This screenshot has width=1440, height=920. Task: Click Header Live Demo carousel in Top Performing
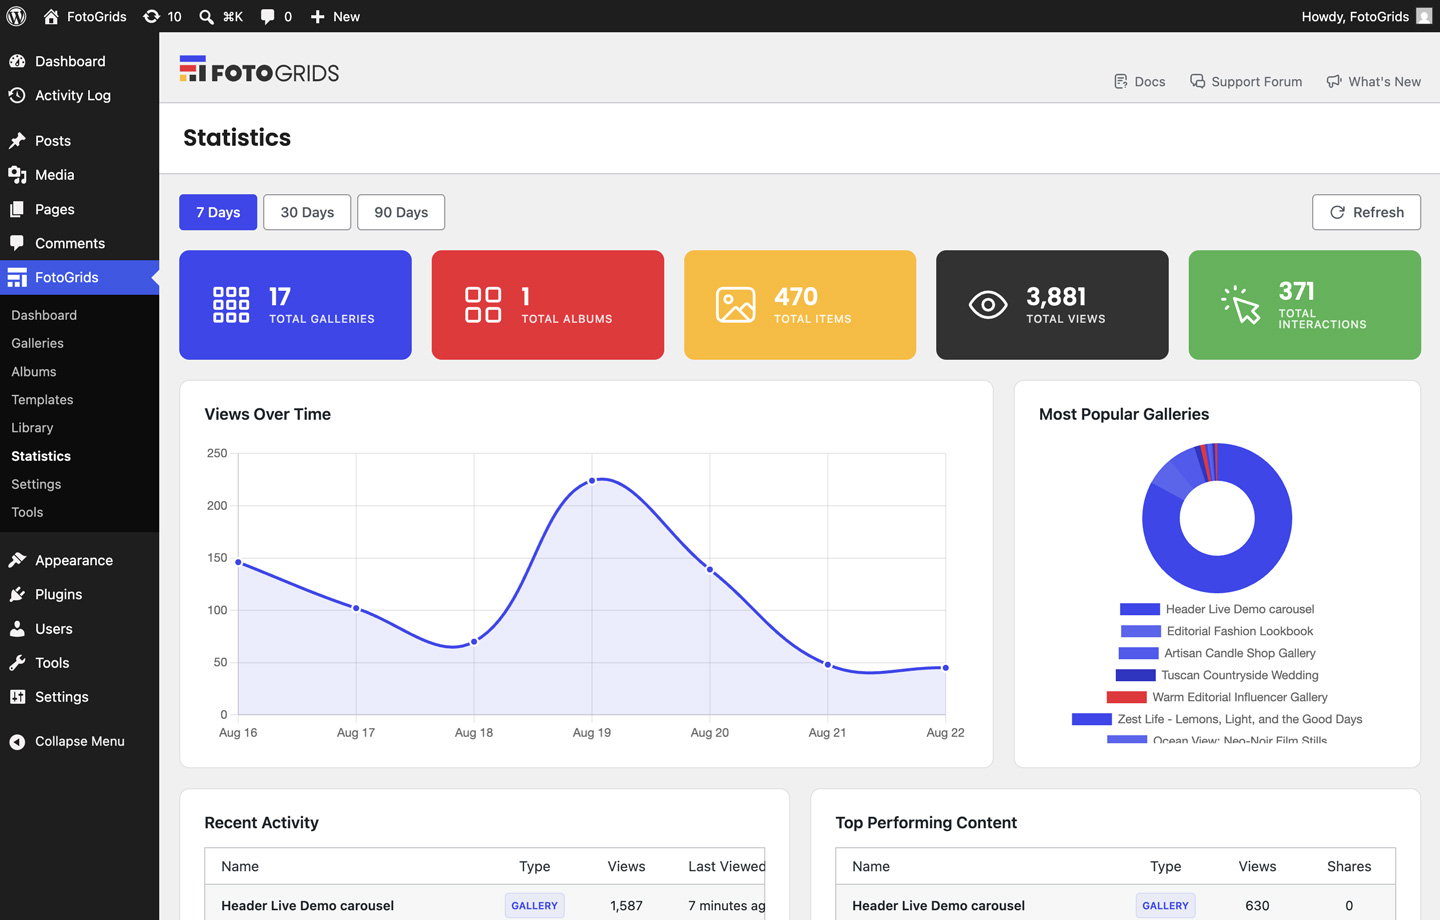point(938,905)
